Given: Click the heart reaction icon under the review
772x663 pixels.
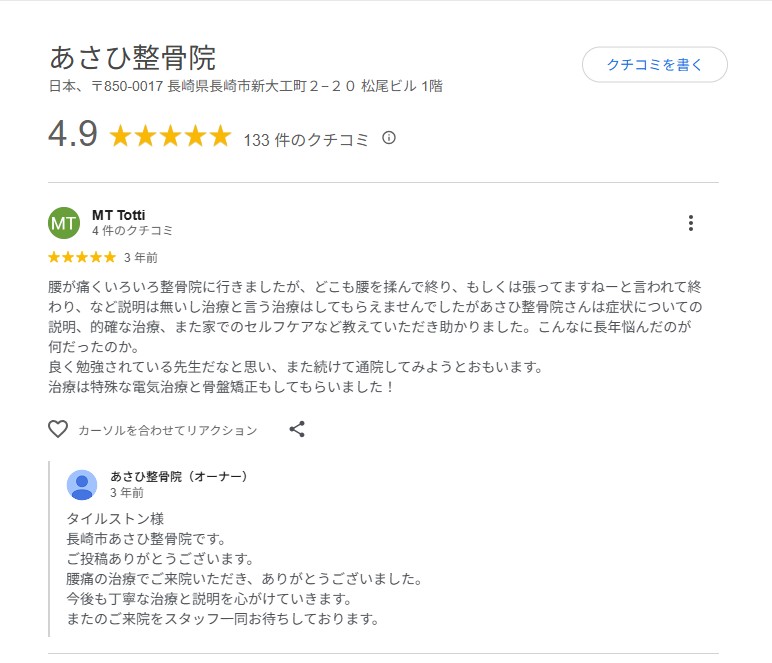Looking at the screenshot, I should (x=58, y=429).
